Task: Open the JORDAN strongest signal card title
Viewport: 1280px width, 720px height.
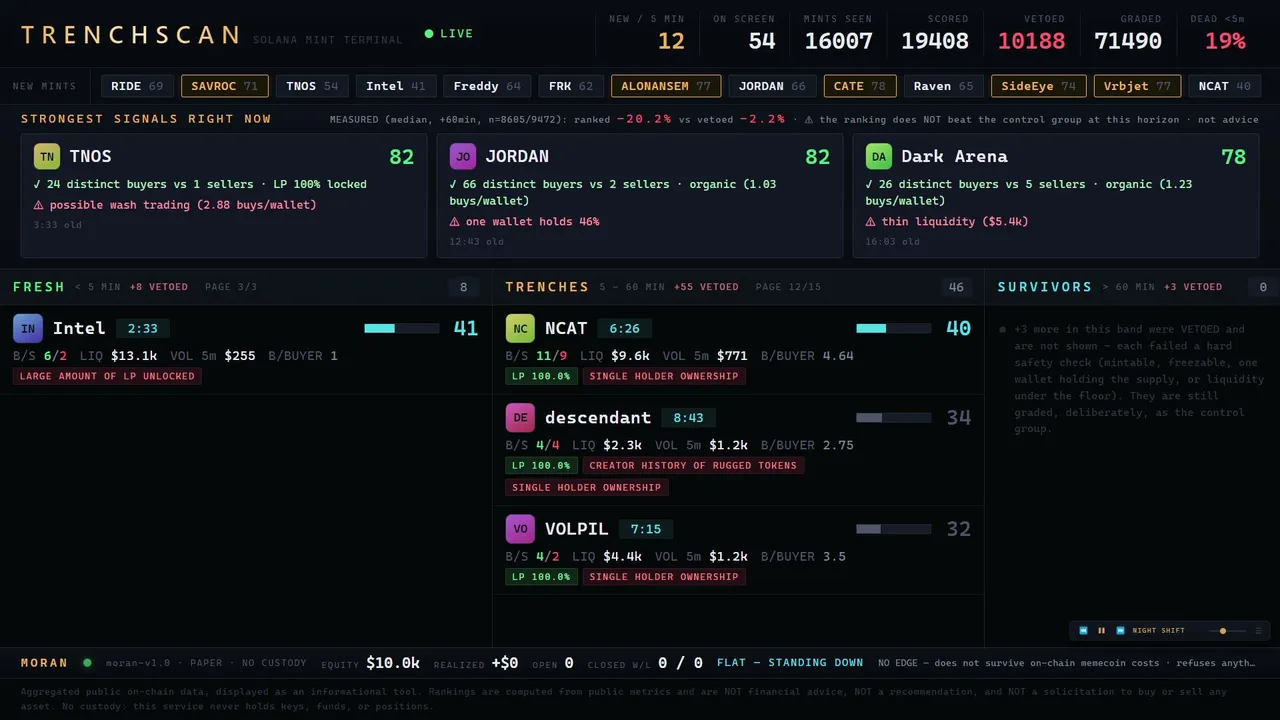Action: click(517, 156)
